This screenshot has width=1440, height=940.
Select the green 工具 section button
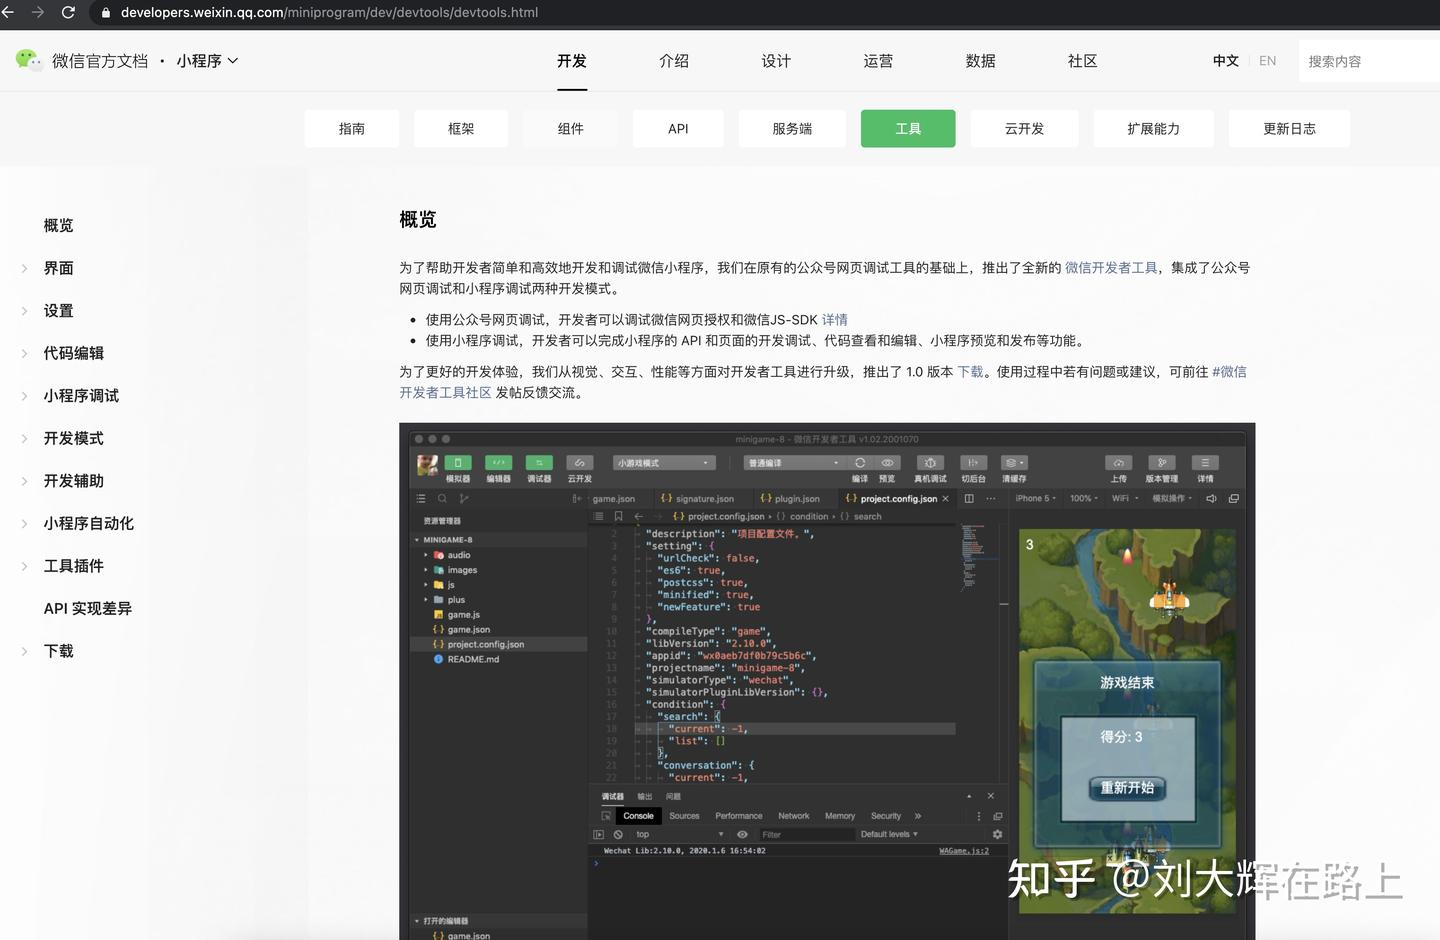(908, 128)
